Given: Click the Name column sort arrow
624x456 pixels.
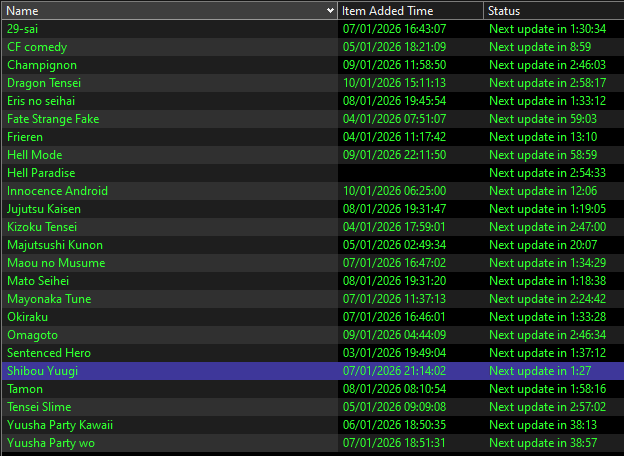Looking at the screenshot, I should click(330, 11).
